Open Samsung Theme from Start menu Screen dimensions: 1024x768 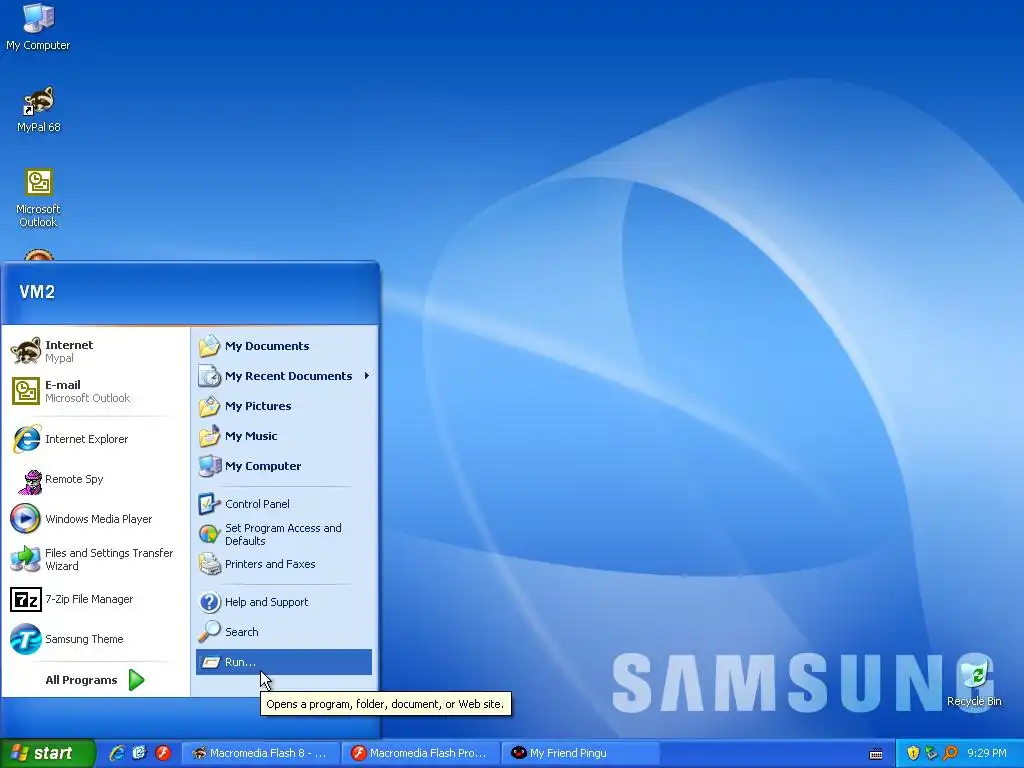pyautogui.click(x=95, y=639)
